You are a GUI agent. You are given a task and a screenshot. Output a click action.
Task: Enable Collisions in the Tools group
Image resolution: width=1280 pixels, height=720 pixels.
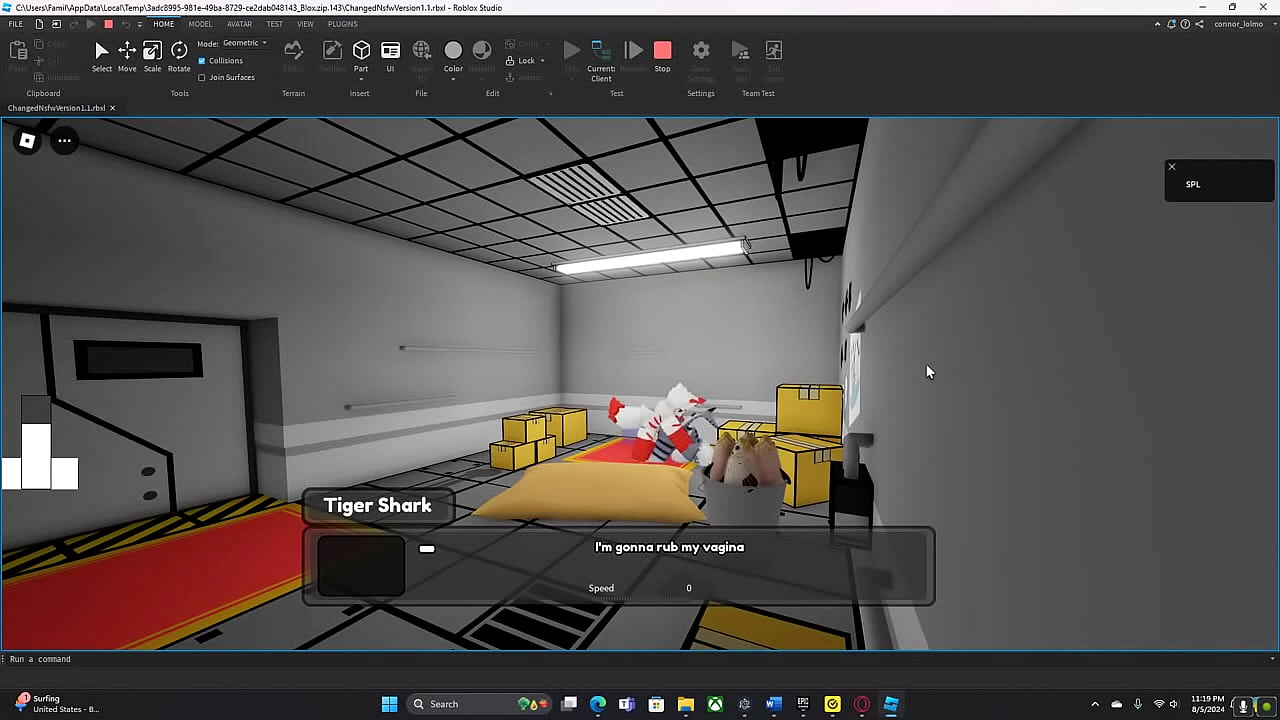click(203, 60)
